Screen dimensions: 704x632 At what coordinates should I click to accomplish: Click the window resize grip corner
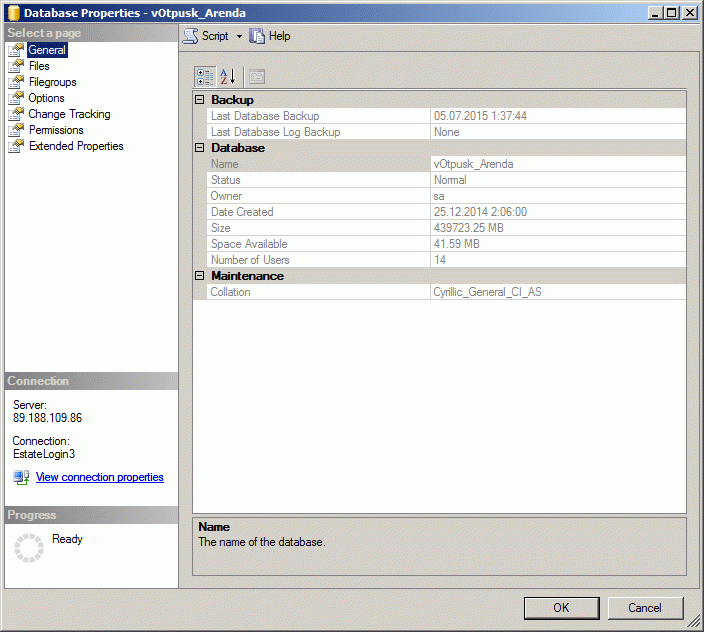[694, 622]
